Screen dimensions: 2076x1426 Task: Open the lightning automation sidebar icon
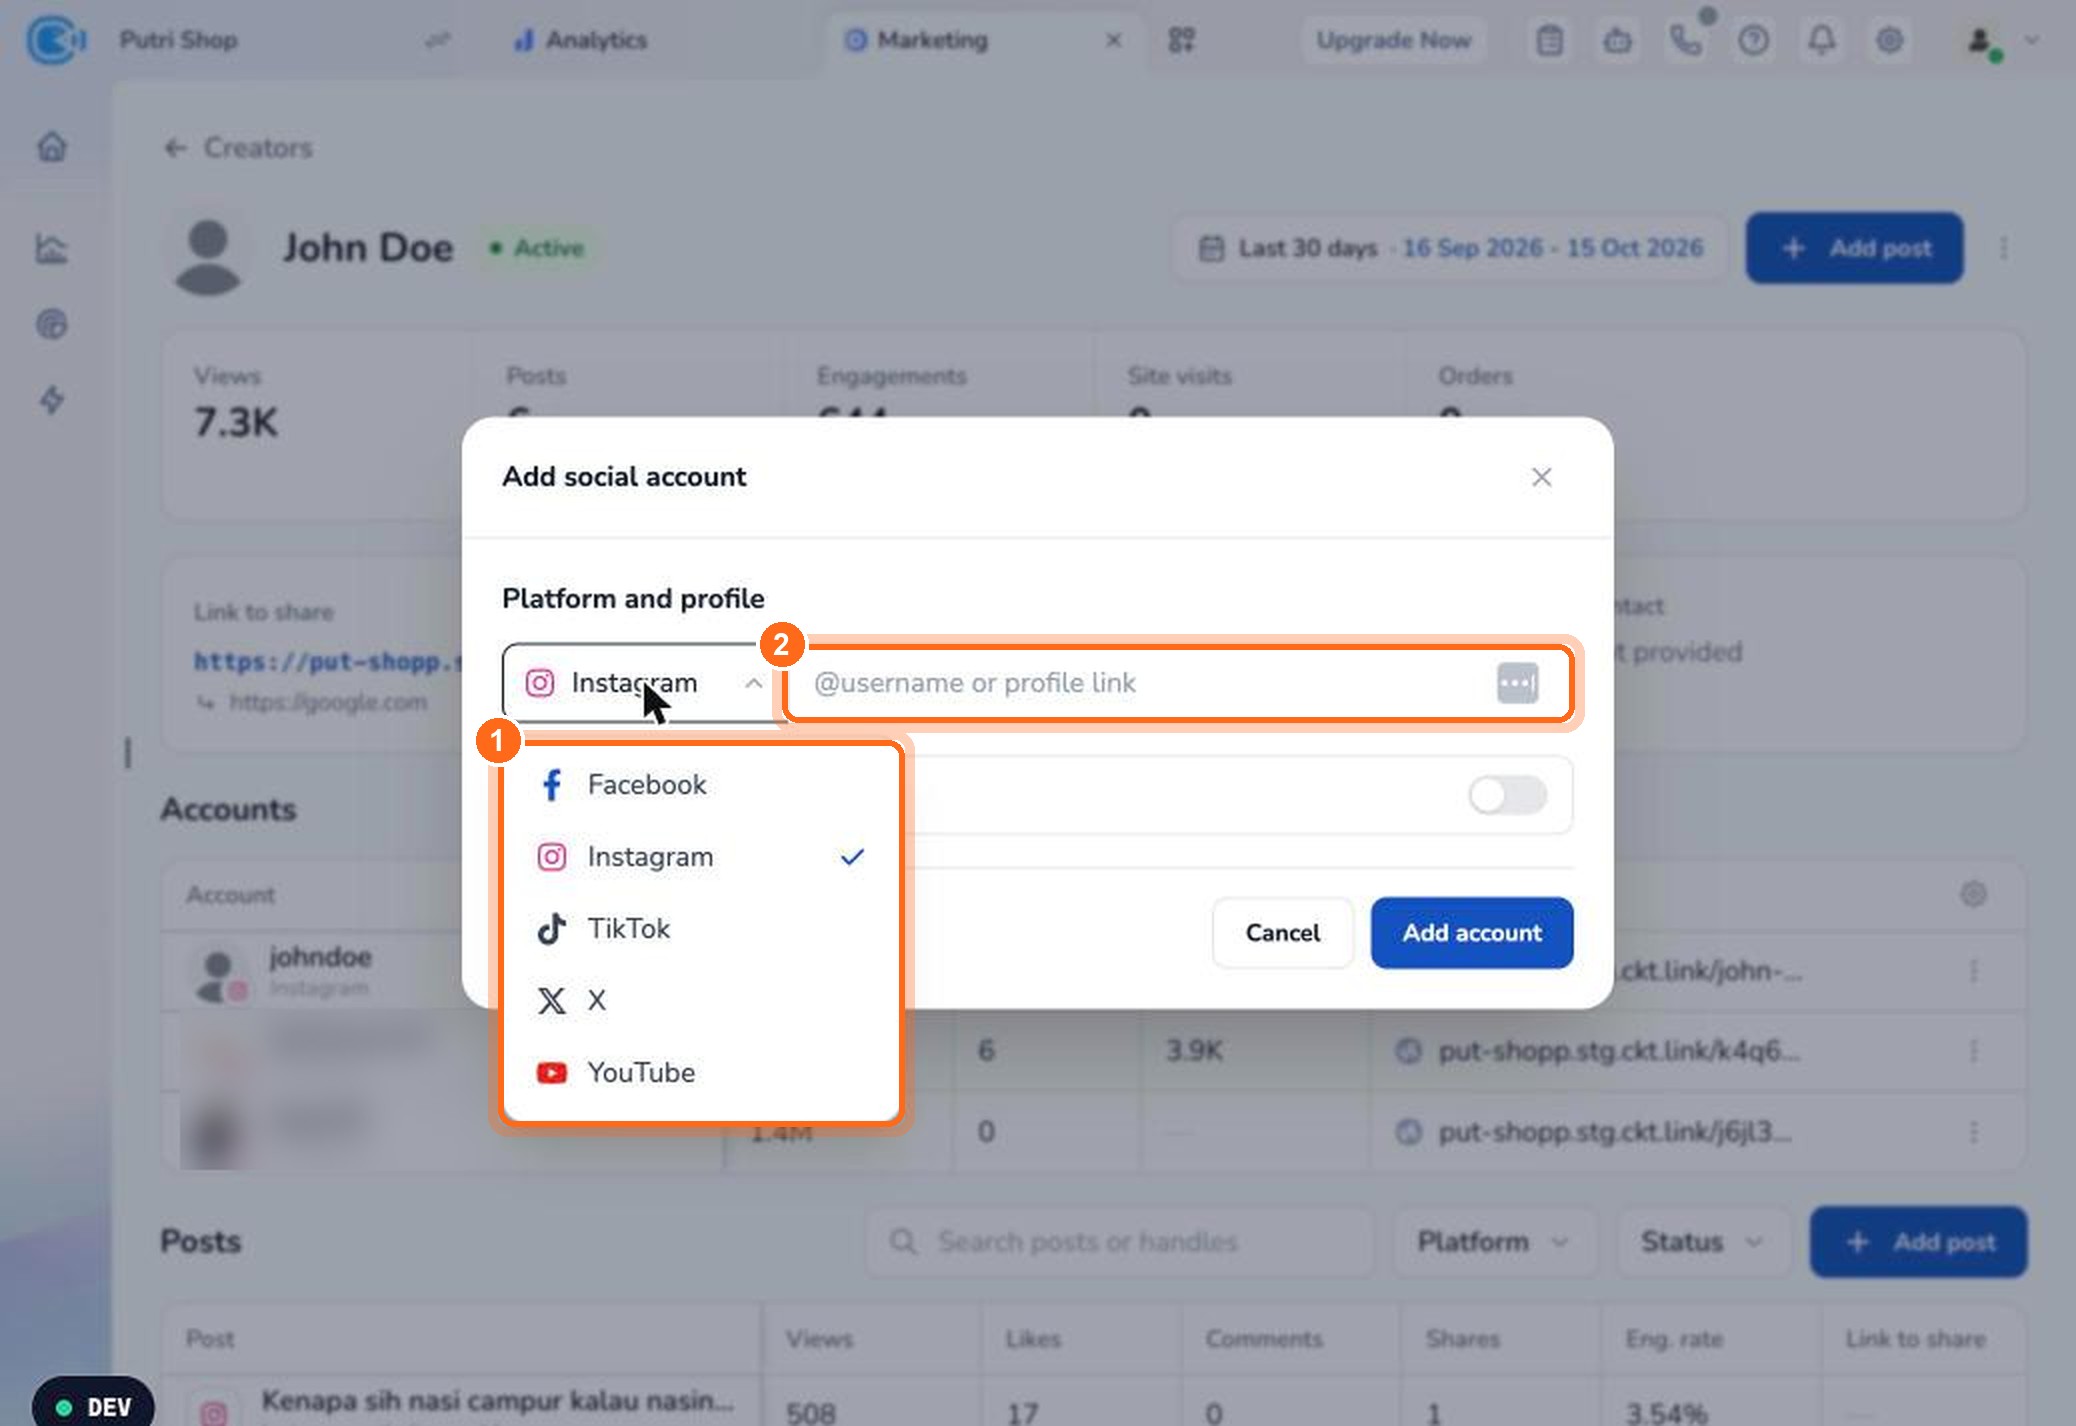(x=52, y=400)
